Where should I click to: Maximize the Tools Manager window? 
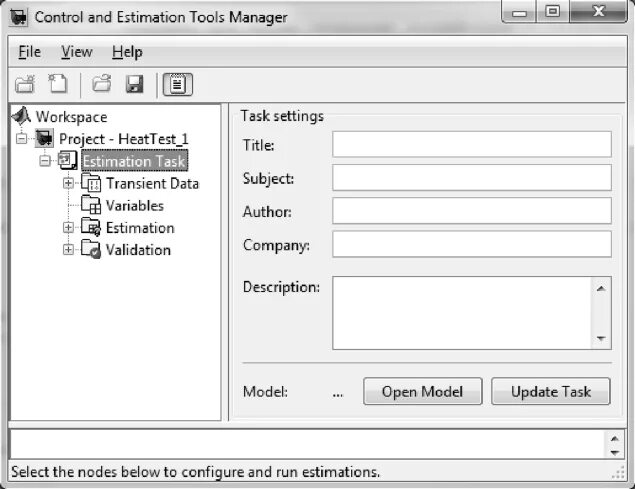coord(553,12)
